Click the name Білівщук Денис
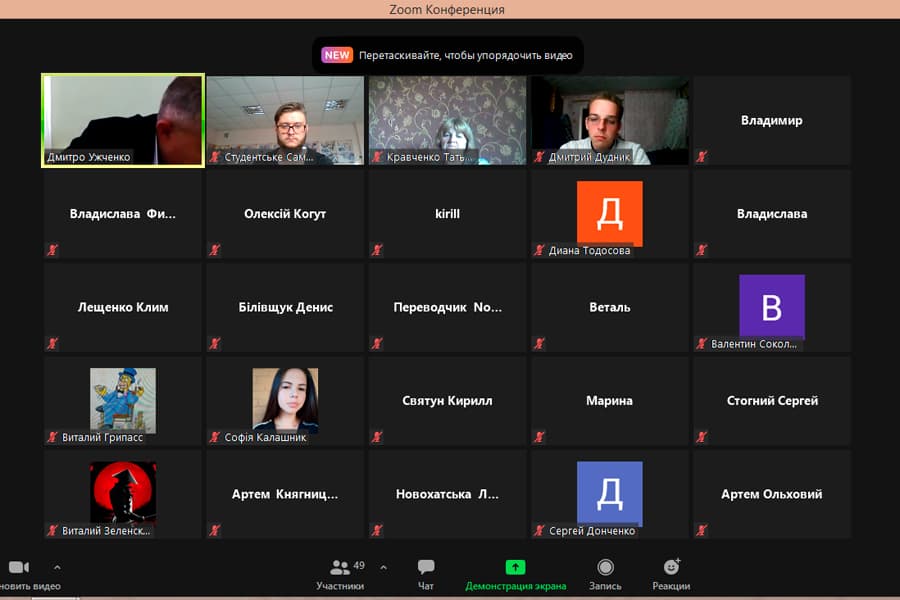The image size is (900, 600). click(x=285, y=307)
